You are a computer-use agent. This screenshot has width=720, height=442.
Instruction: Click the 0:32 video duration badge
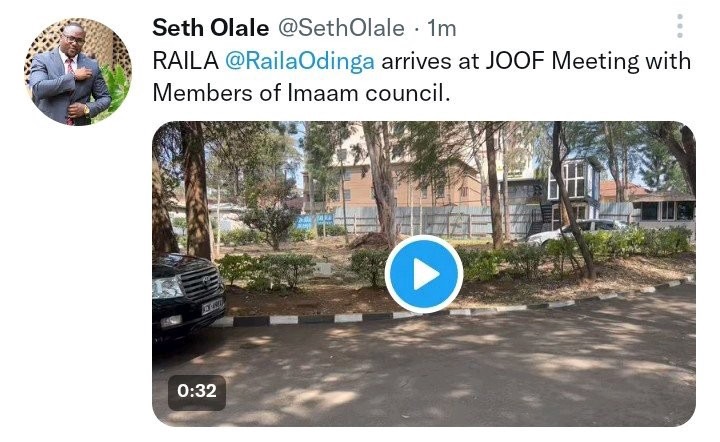pyautogui.click(x=197, y=392)
